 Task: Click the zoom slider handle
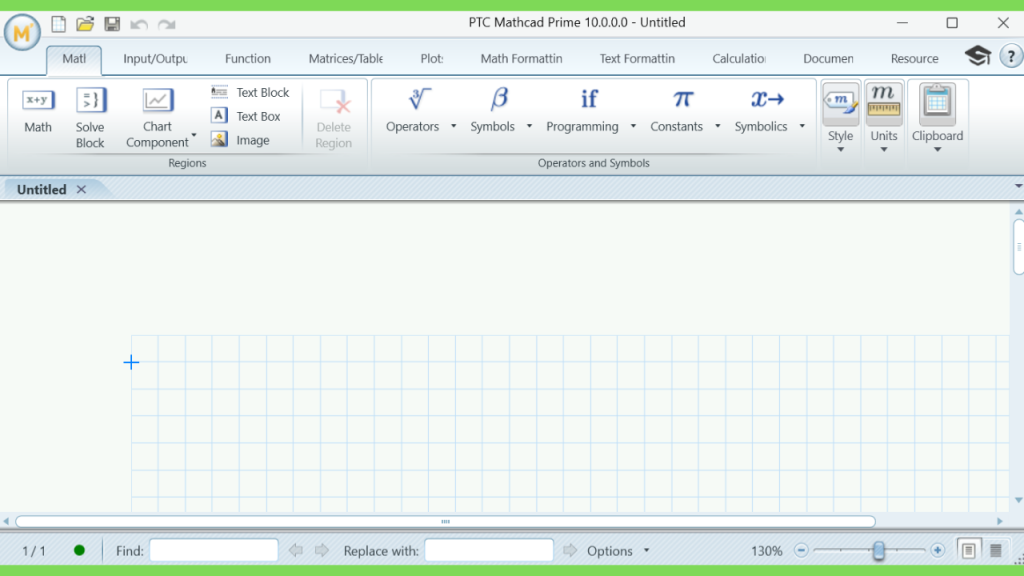[x=879, y=551]
